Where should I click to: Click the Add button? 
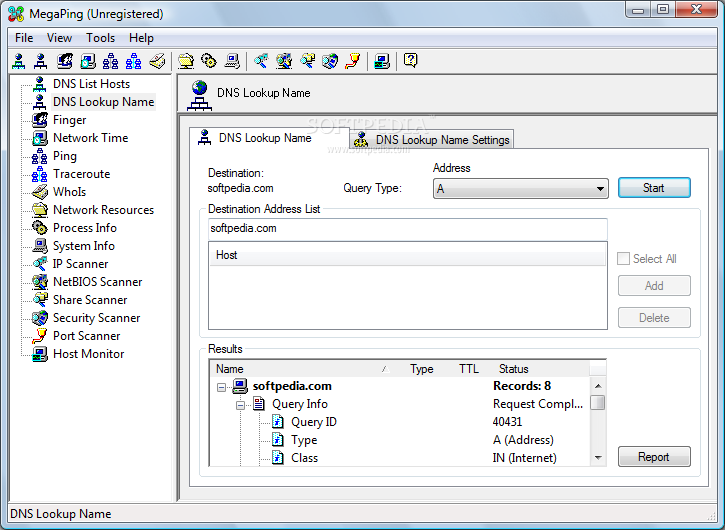(654, 286)
